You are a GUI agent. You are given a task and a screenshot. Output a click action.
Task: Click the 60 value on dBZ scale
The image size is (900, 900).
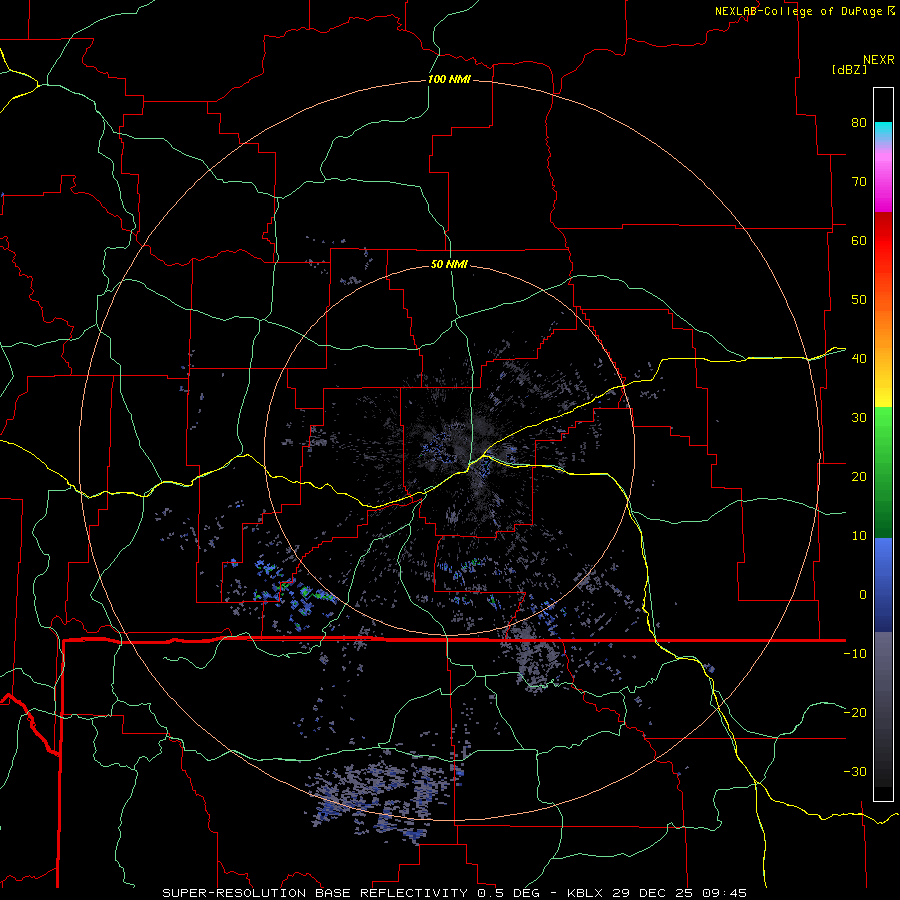coord(859,241)
